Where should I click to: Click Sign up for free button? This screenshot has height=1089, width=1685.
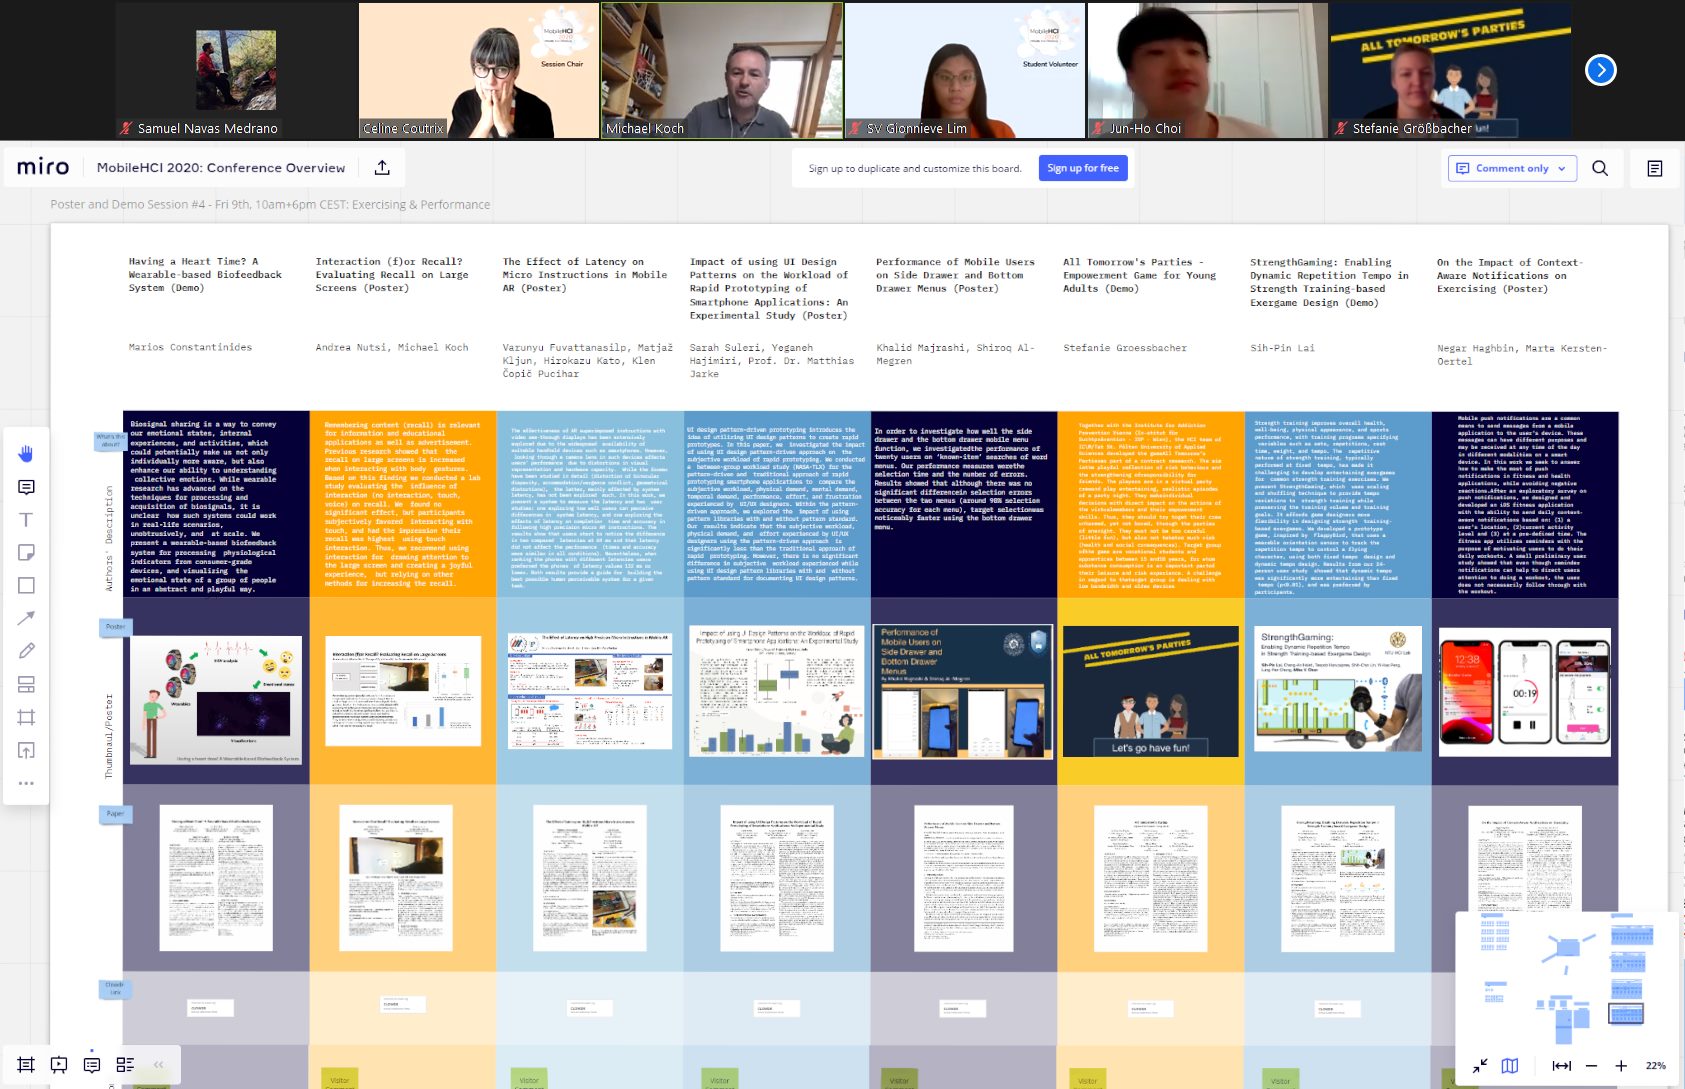pyautogui.click(x=1083, y=168)
